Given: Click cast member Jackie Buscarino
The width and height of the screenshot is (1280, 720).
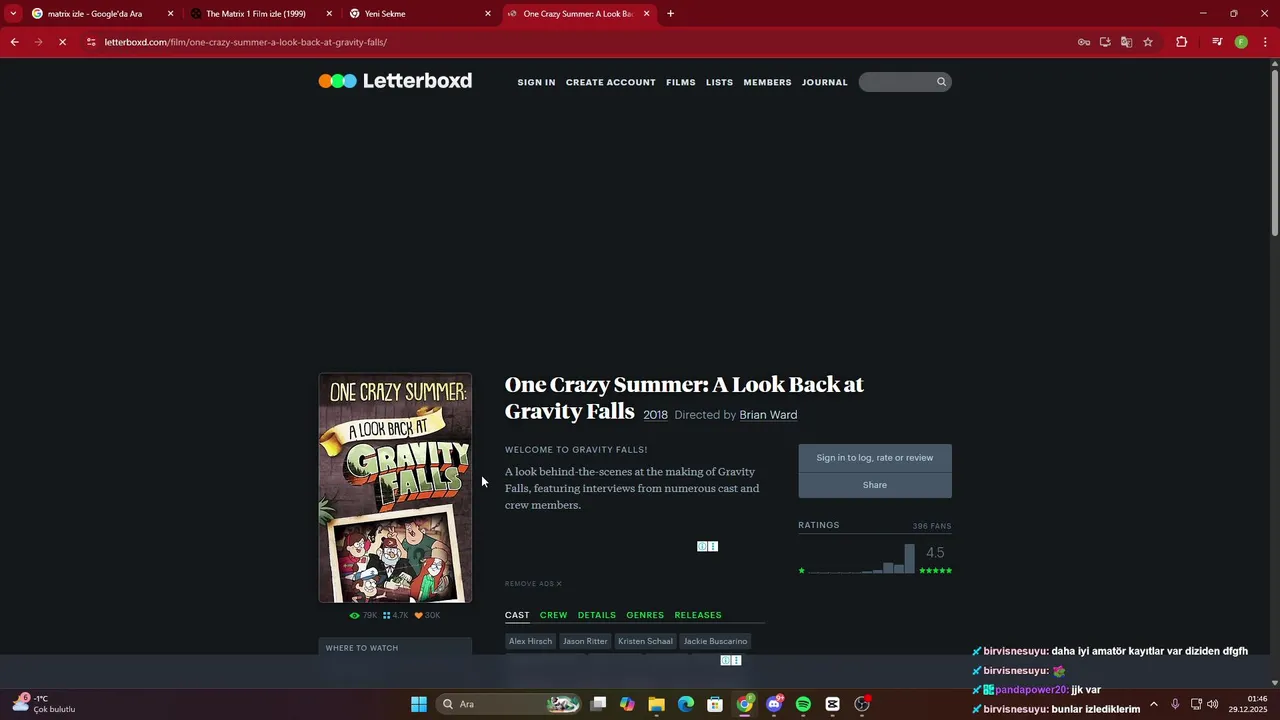Looking at the screenshot, I should pos(715,641).
